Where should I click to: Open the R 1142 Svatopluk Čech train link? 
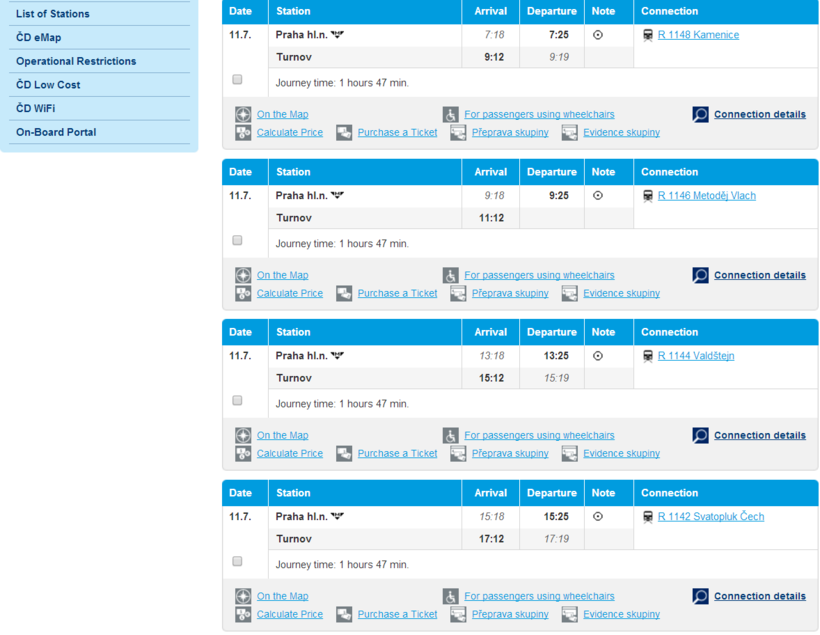click(710, 517)
